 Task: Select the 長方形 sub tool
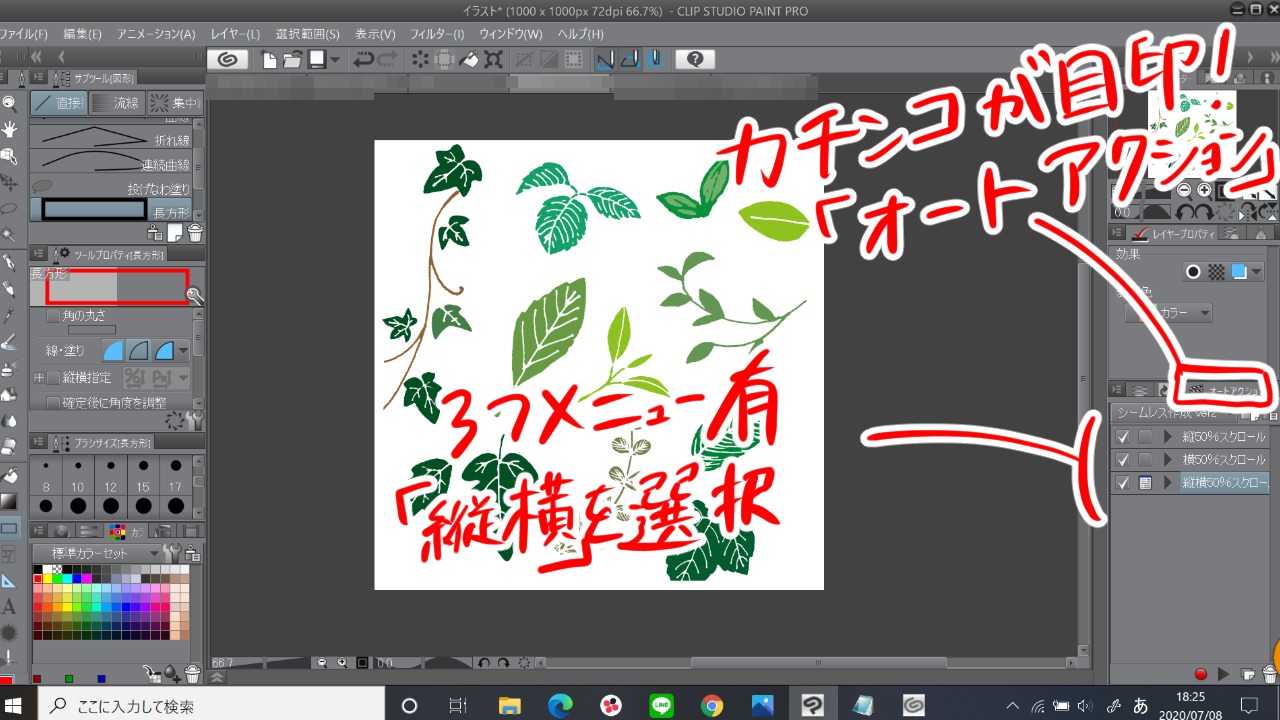click(x=111, y=210)
